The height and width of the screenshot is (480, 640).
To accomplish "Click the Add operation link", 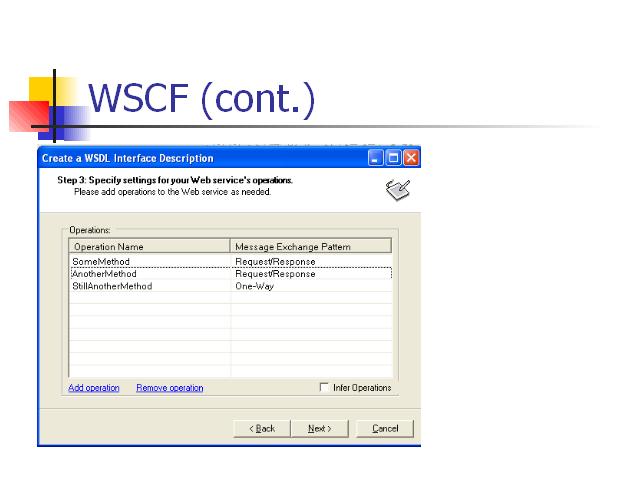I will click(x=94, y=388).
